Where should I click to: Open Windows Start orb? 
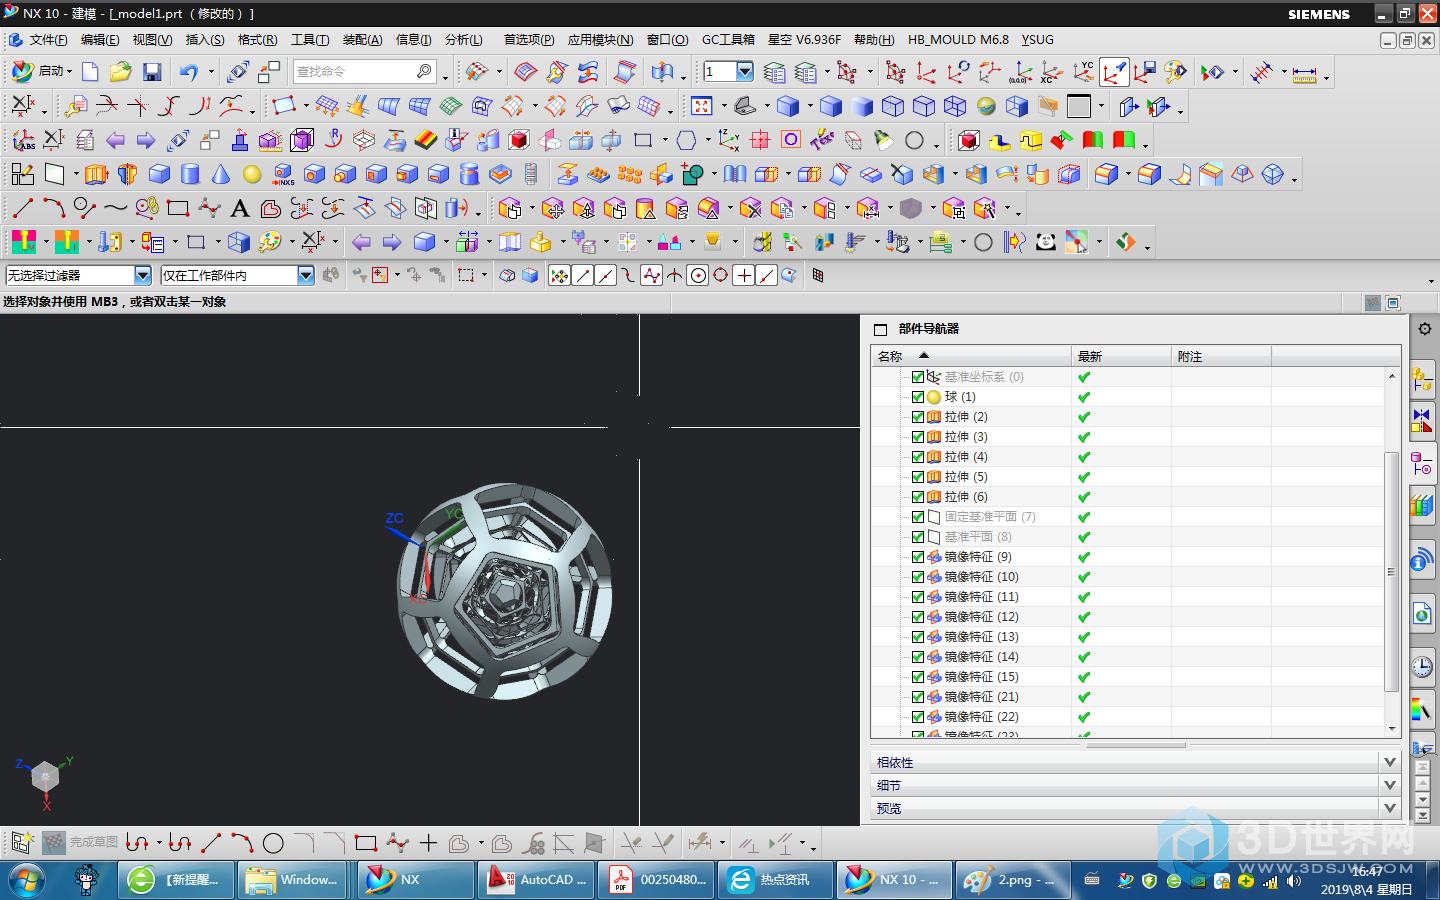coord(27,880)
